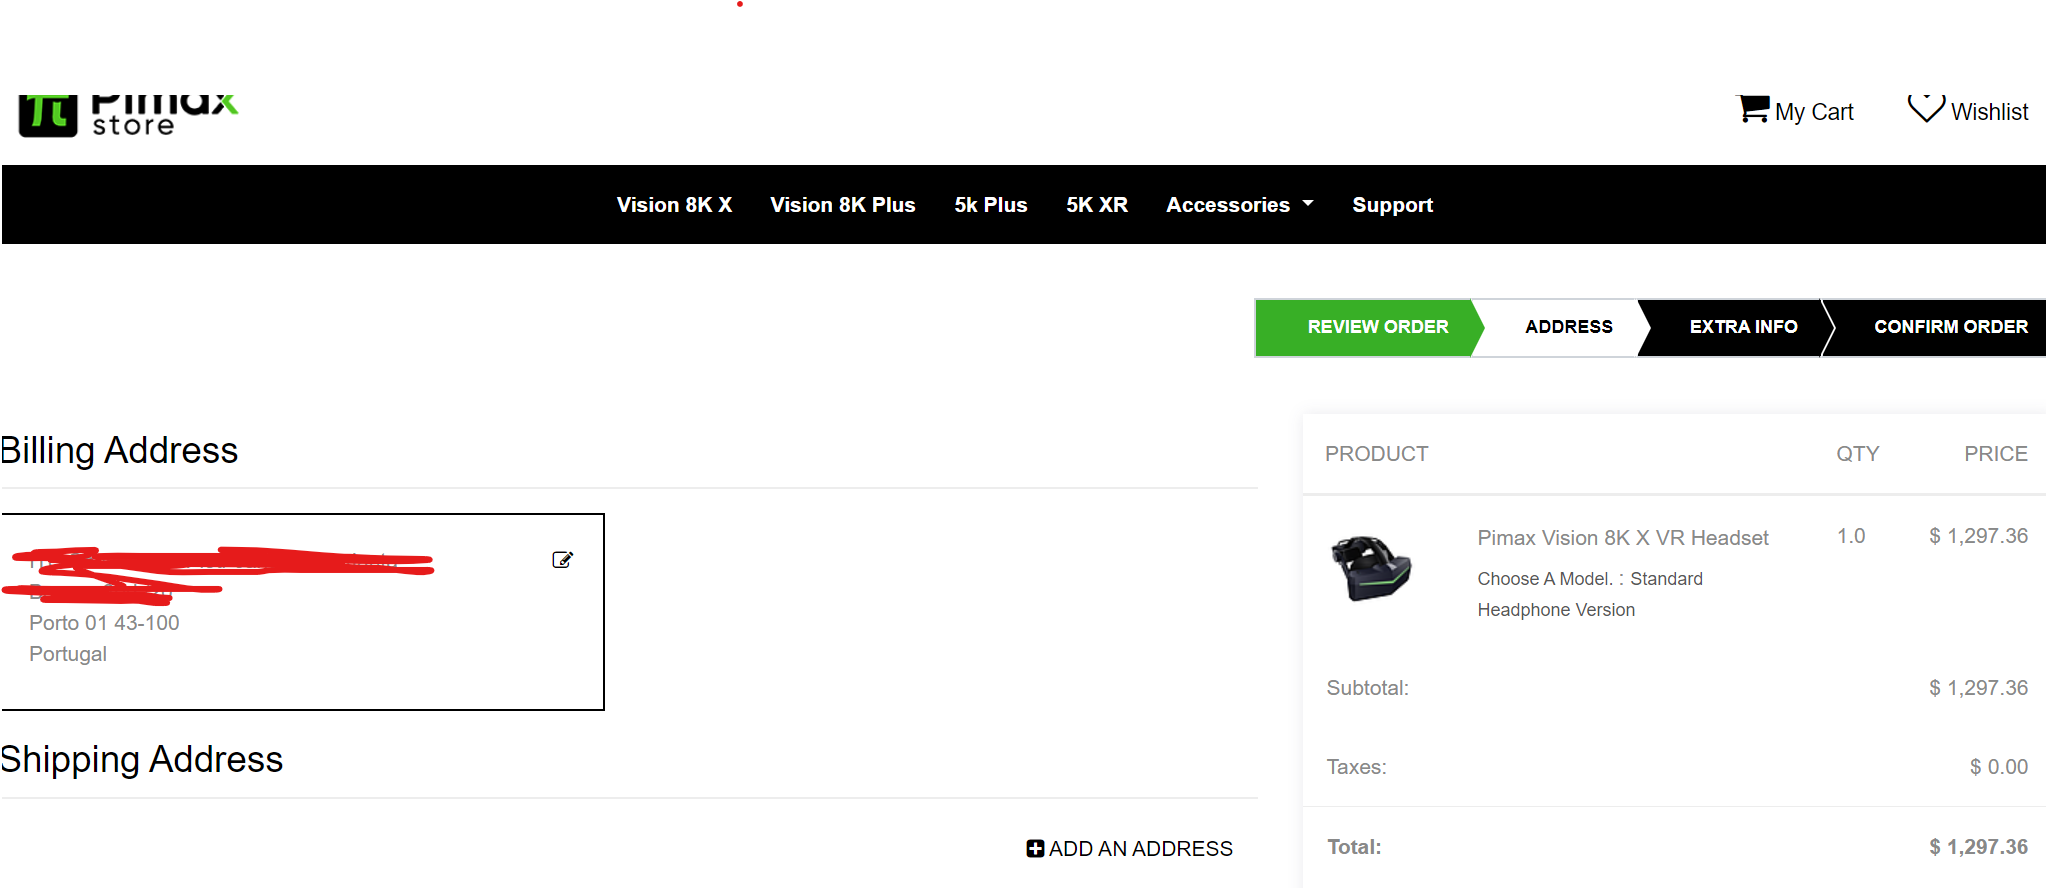
Task: Open the shopping cart icon
Action: (x=1753, y=109)
